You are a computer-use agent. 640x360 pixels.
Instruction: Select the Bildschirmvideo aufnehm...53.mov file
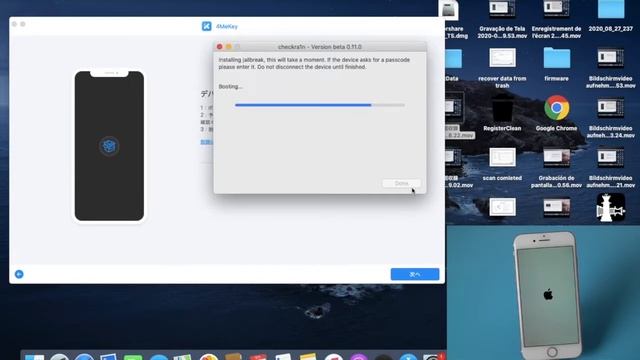[x=611, y=58]
